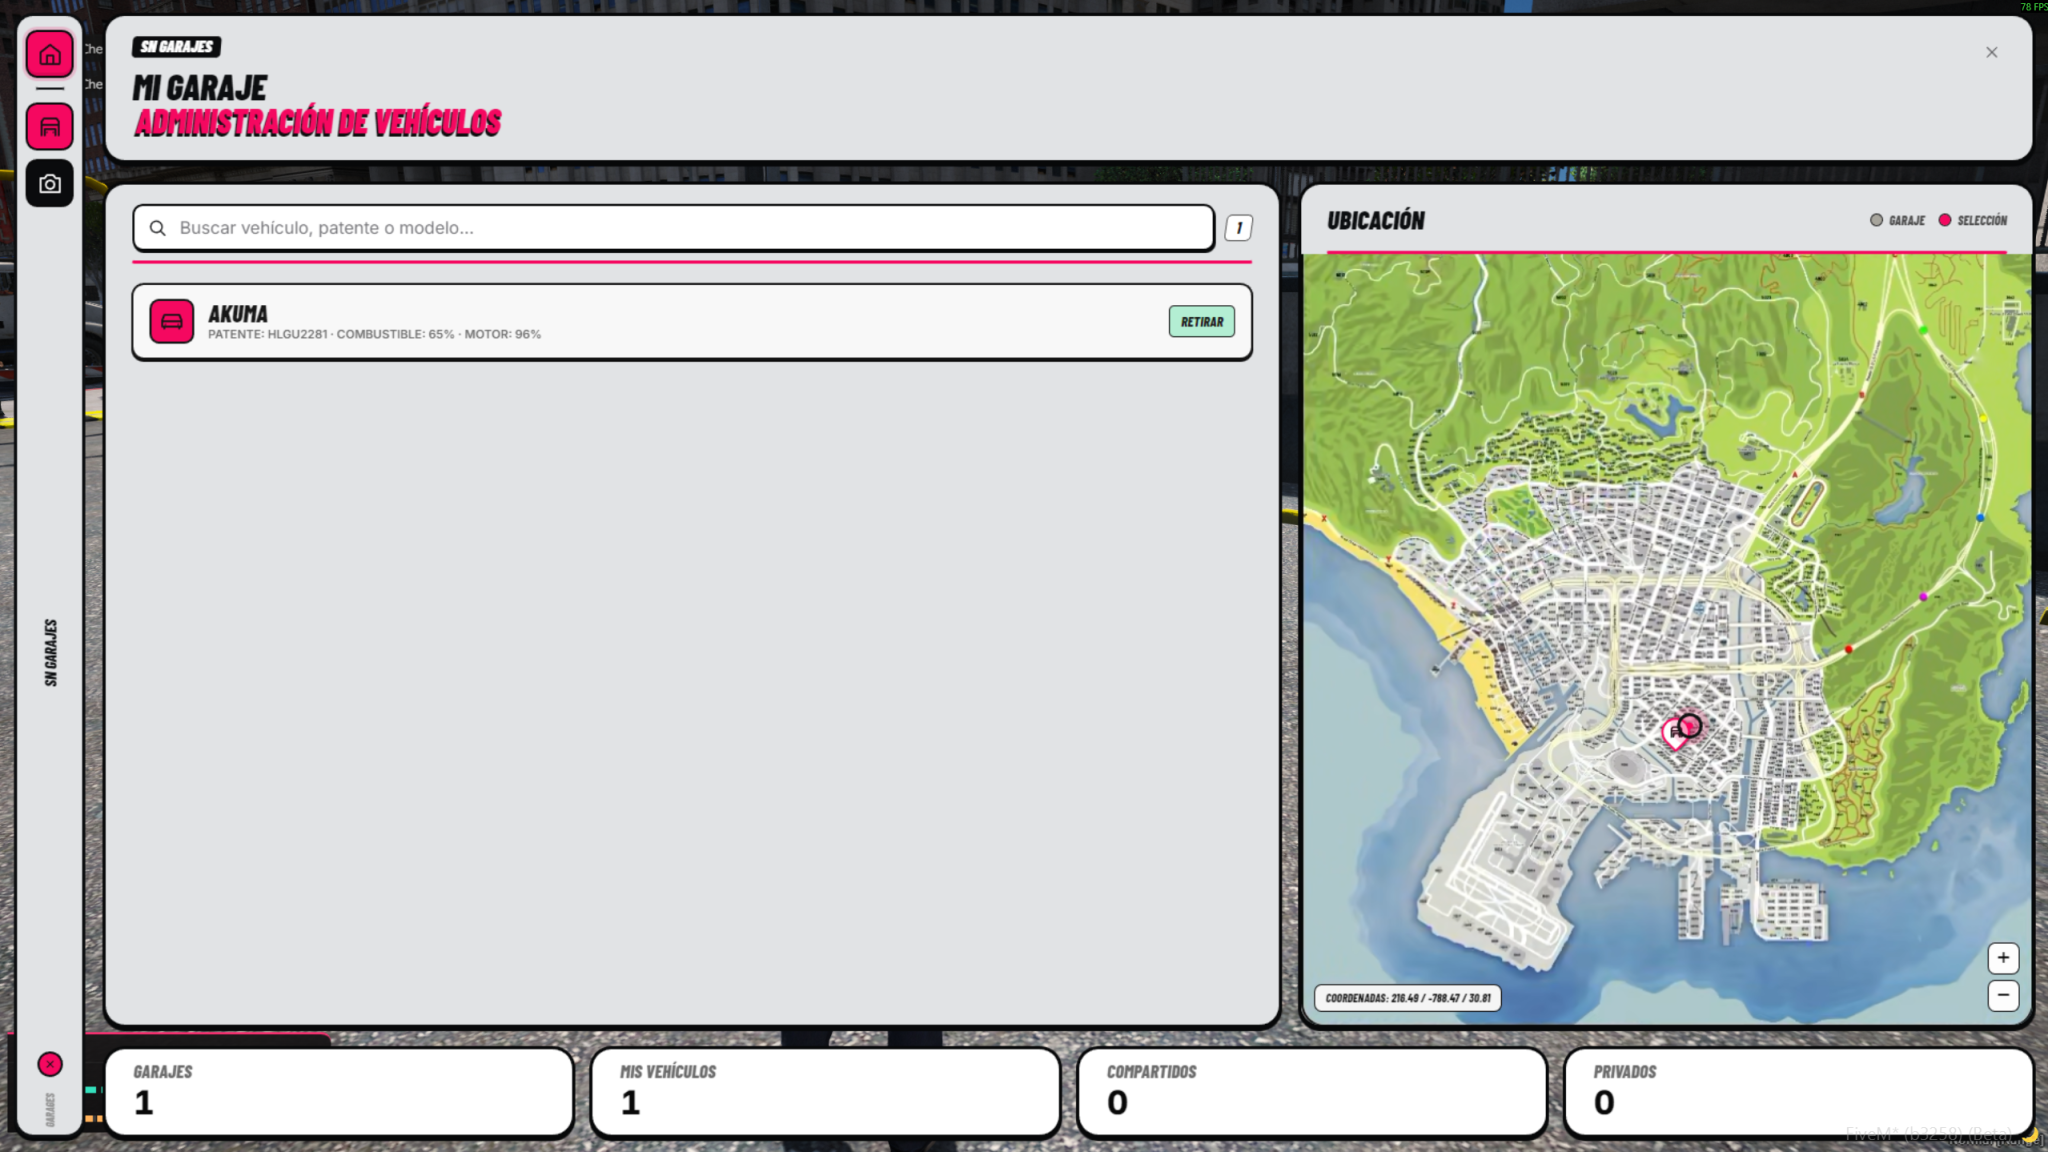Click the SN GARAJES badge label
The height and width of the screenshot is (1152, 2048).
click(177, 47)
